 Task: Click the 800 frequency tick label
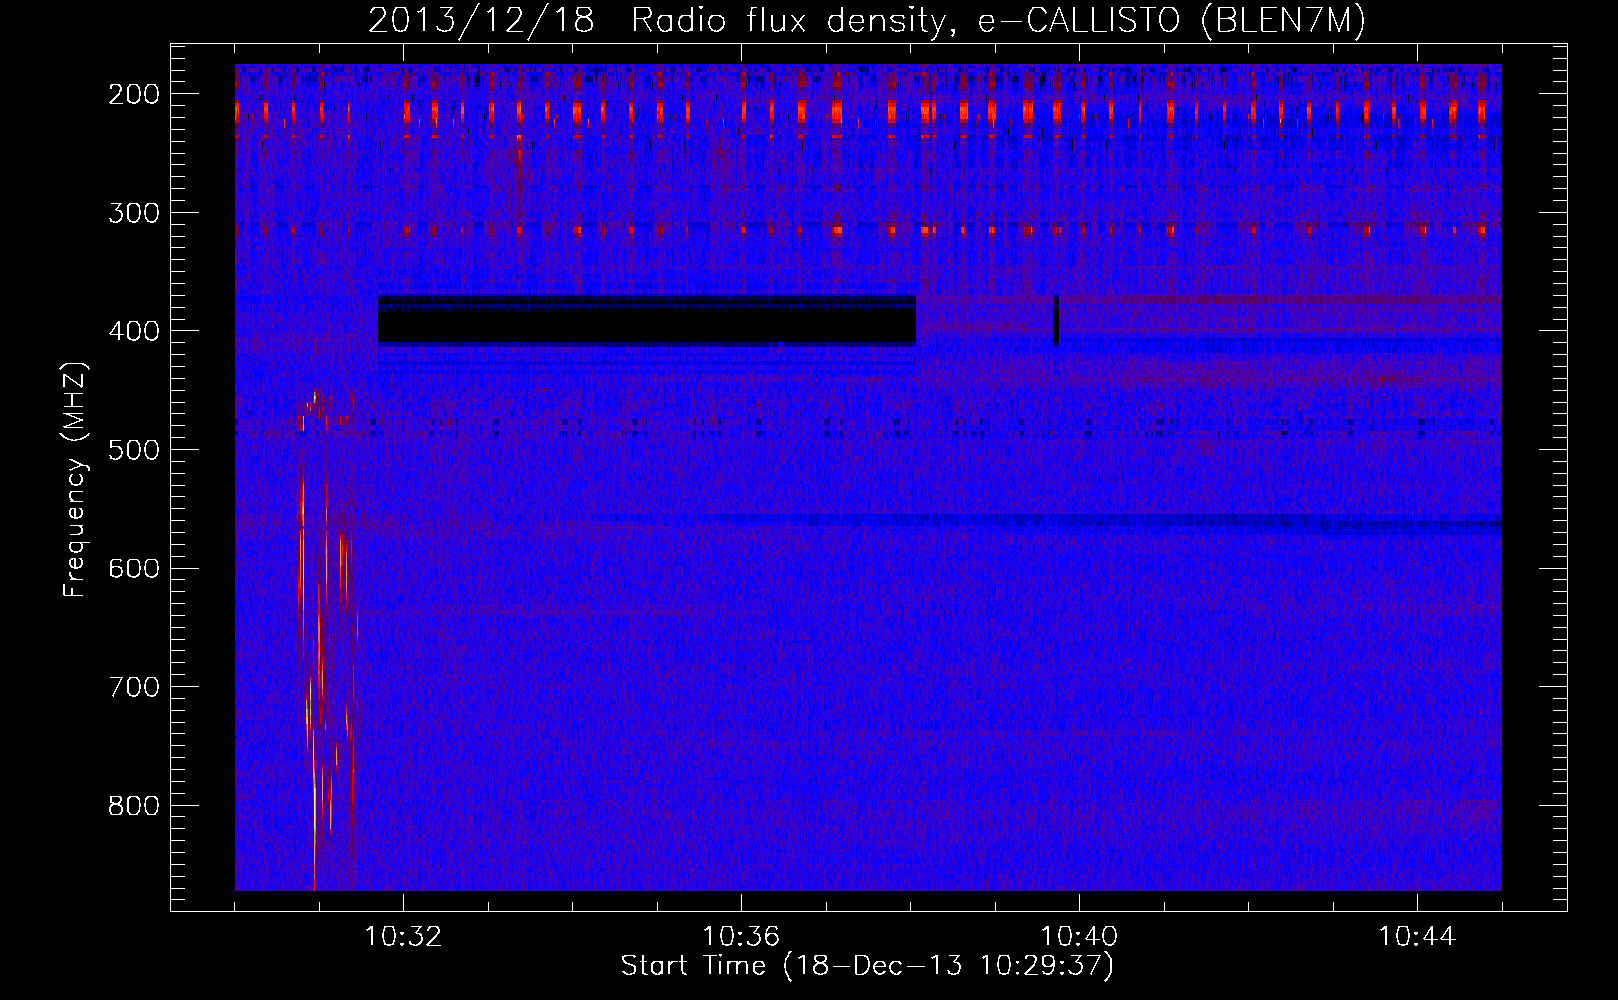tap(133, 806)
